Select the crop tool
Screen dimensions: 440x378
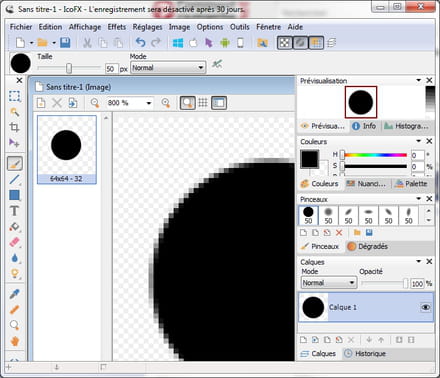click(14, 127)
